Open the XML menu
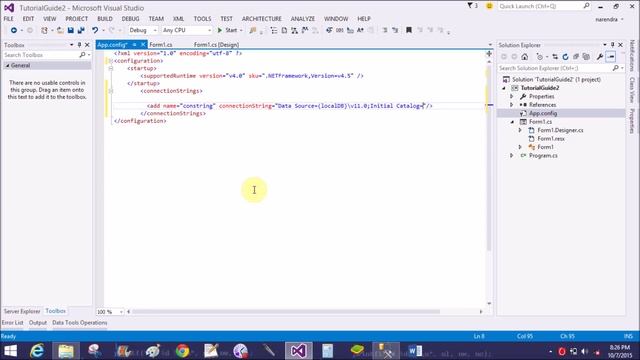 pos(178,19)
